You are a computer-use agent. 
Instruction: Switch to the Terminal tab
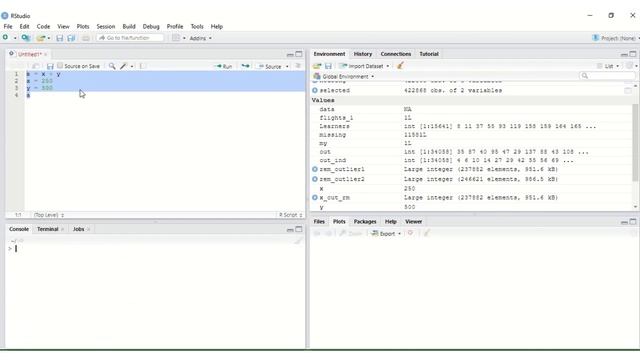click(x=48, y=229)
